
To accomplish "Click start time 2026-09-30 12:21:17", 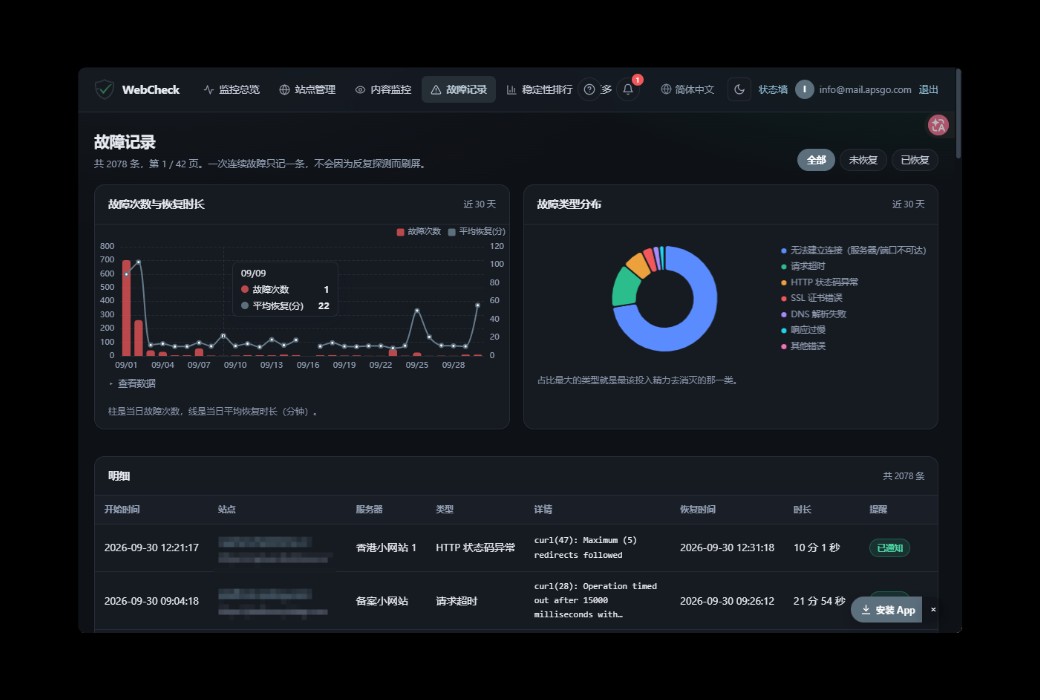I will click(x=151, y=548).
